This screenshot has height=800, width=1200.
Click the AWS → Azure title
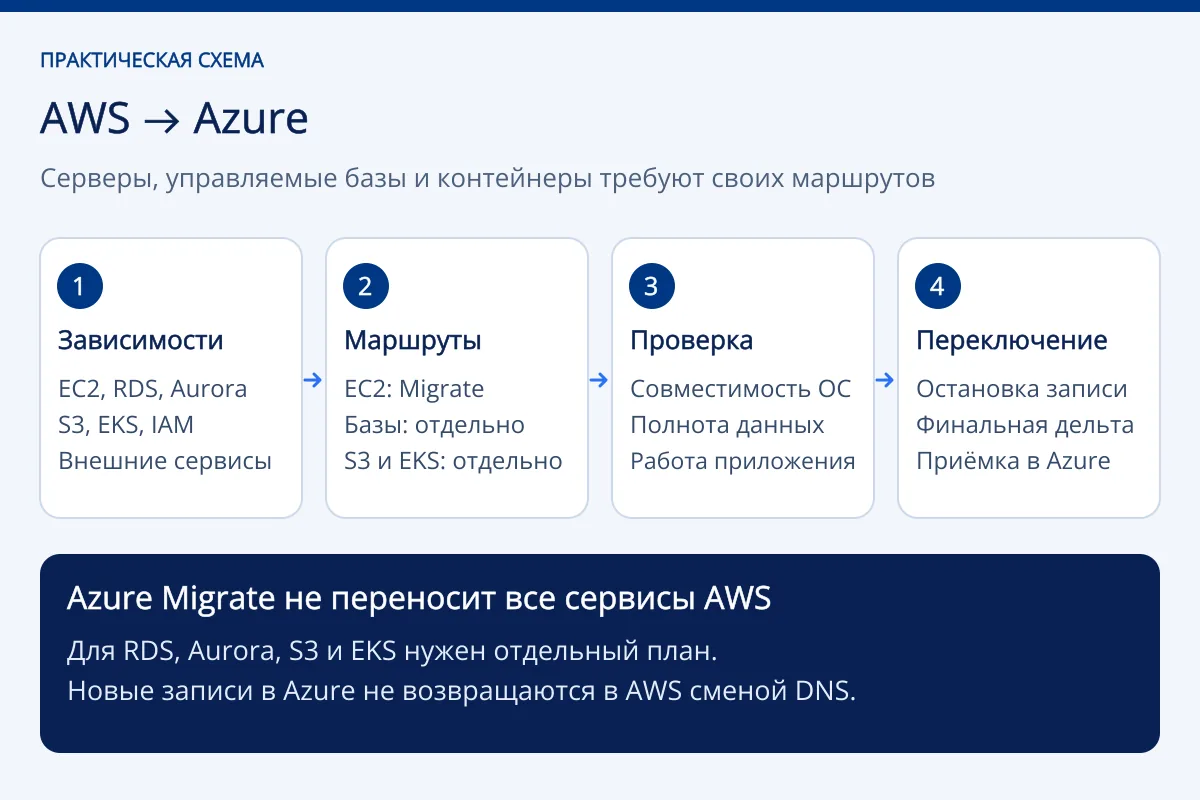pyautogui.click(x=174, y=119)
